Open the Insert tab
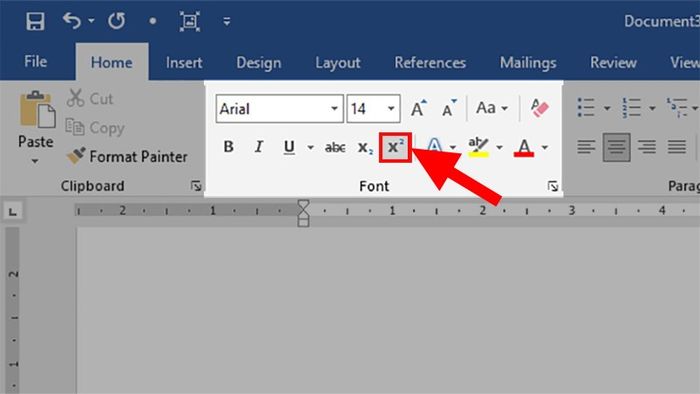 pos(184,62)
